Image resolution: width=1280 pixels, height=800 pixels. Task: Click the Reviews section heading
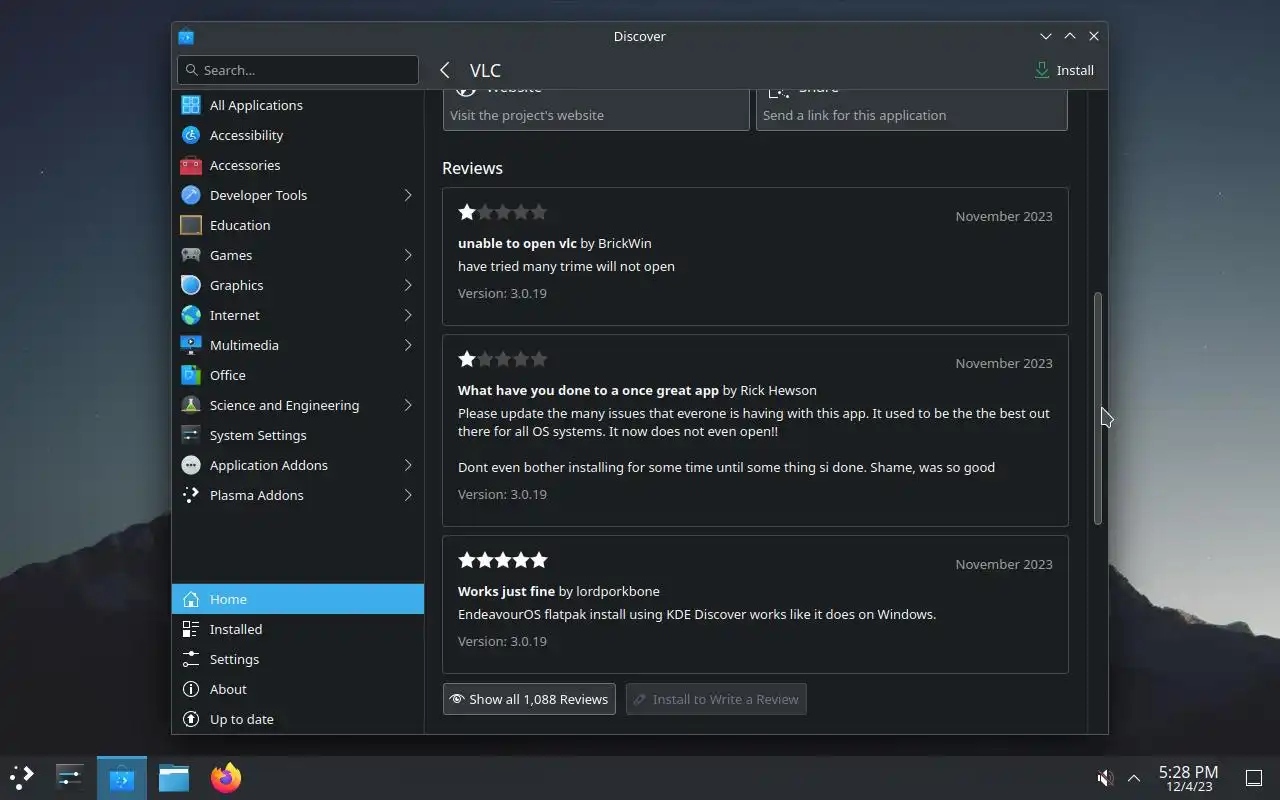tap(472, 168)
